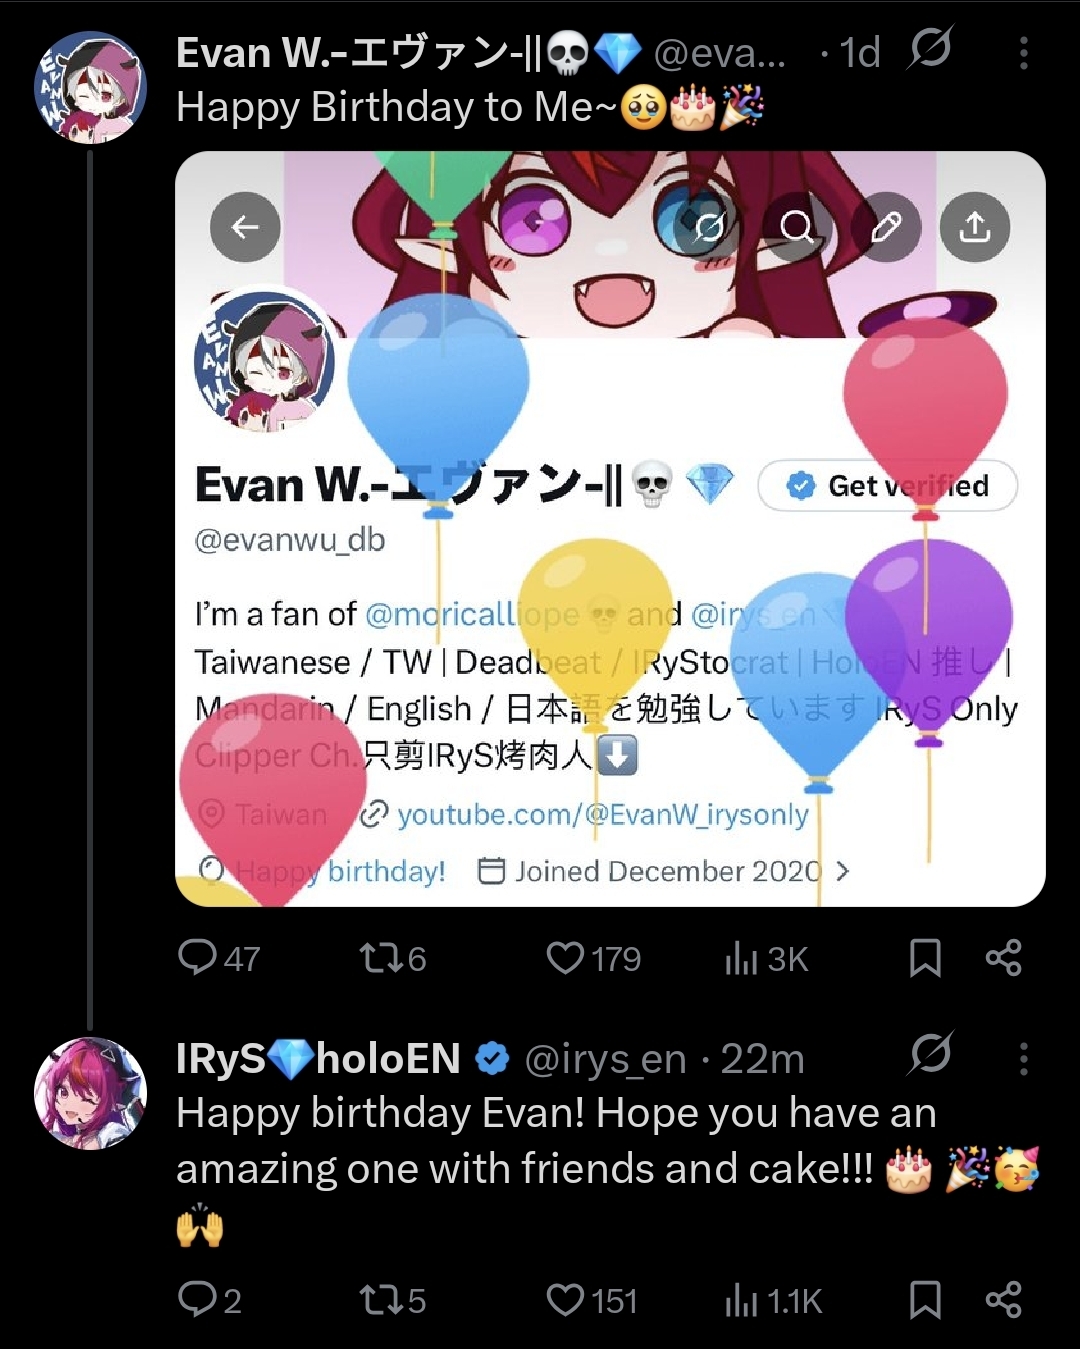Tap the Grok icon on IRyS's reply
This screenshot has height=1349, width=1080.
click(930, 1054)
